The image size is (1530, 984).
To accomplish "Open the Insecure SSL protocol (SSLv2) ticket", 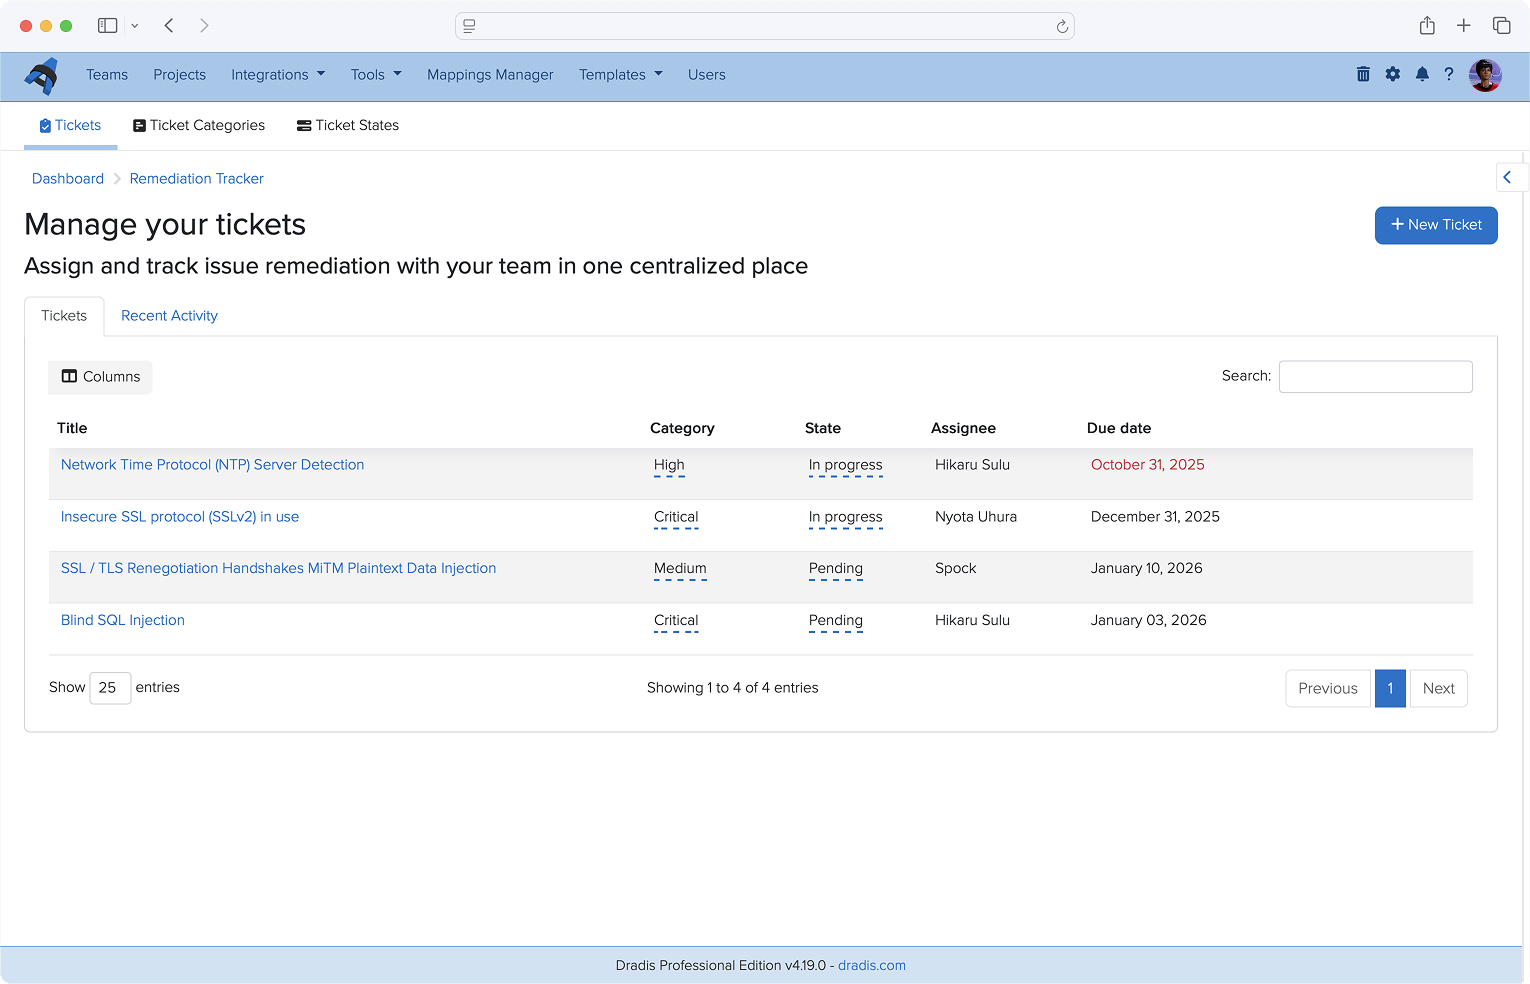I will pos(179,516).
